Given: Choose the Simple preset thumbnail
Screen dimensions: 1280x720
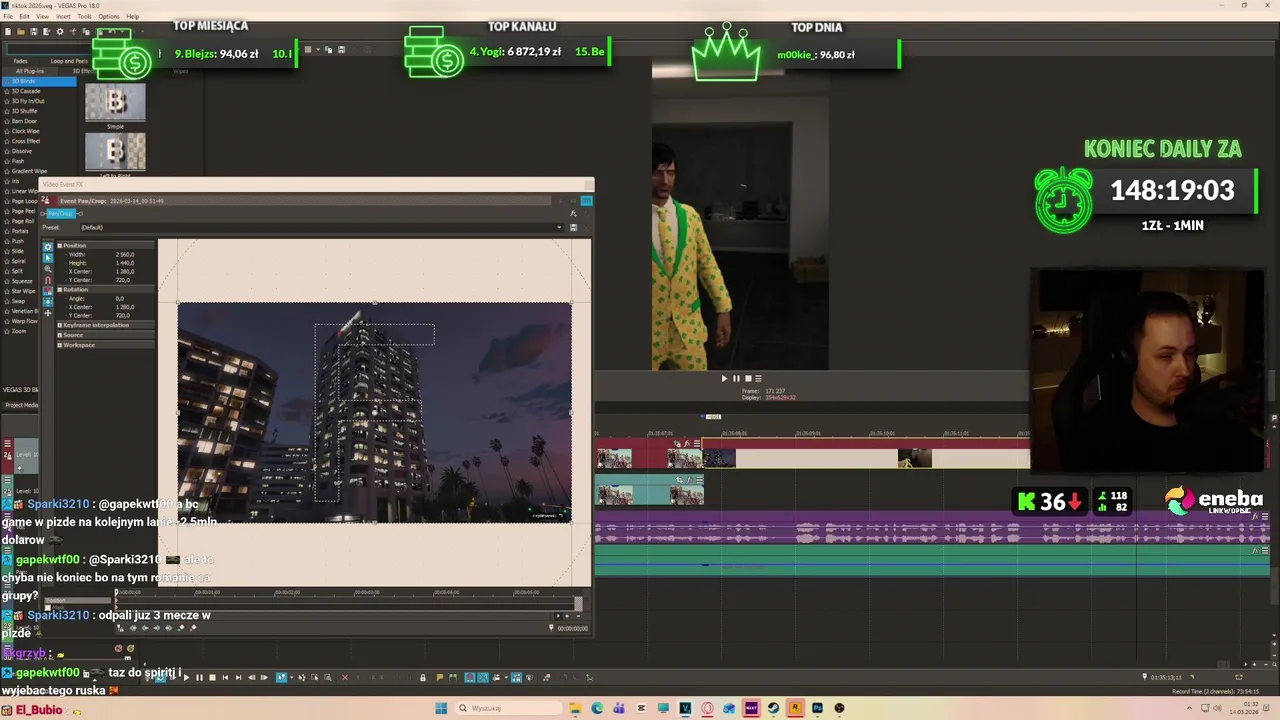Looking at the screenshot, I should [x=115, y=102].
